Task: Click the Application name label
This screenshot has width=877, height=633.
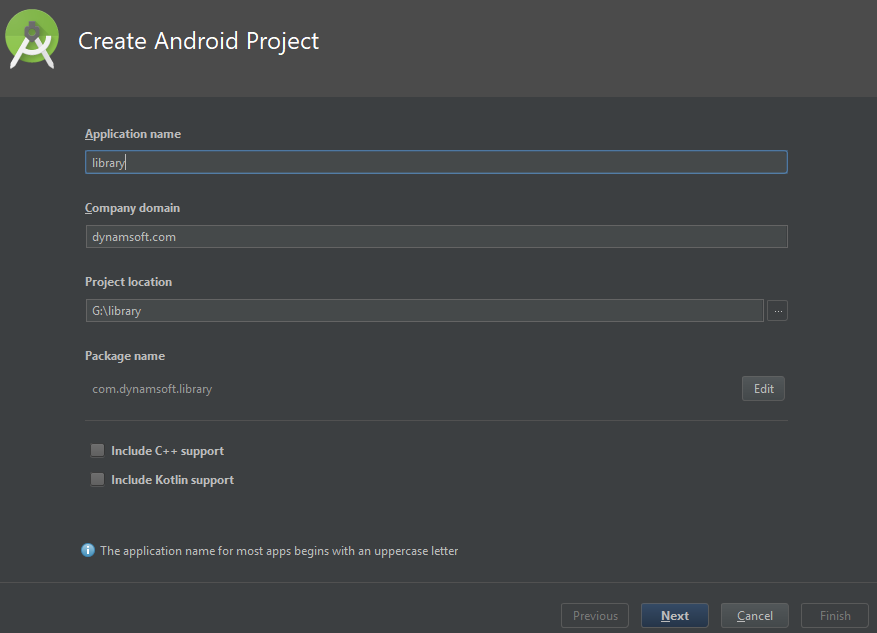Action: coord(133,134)
